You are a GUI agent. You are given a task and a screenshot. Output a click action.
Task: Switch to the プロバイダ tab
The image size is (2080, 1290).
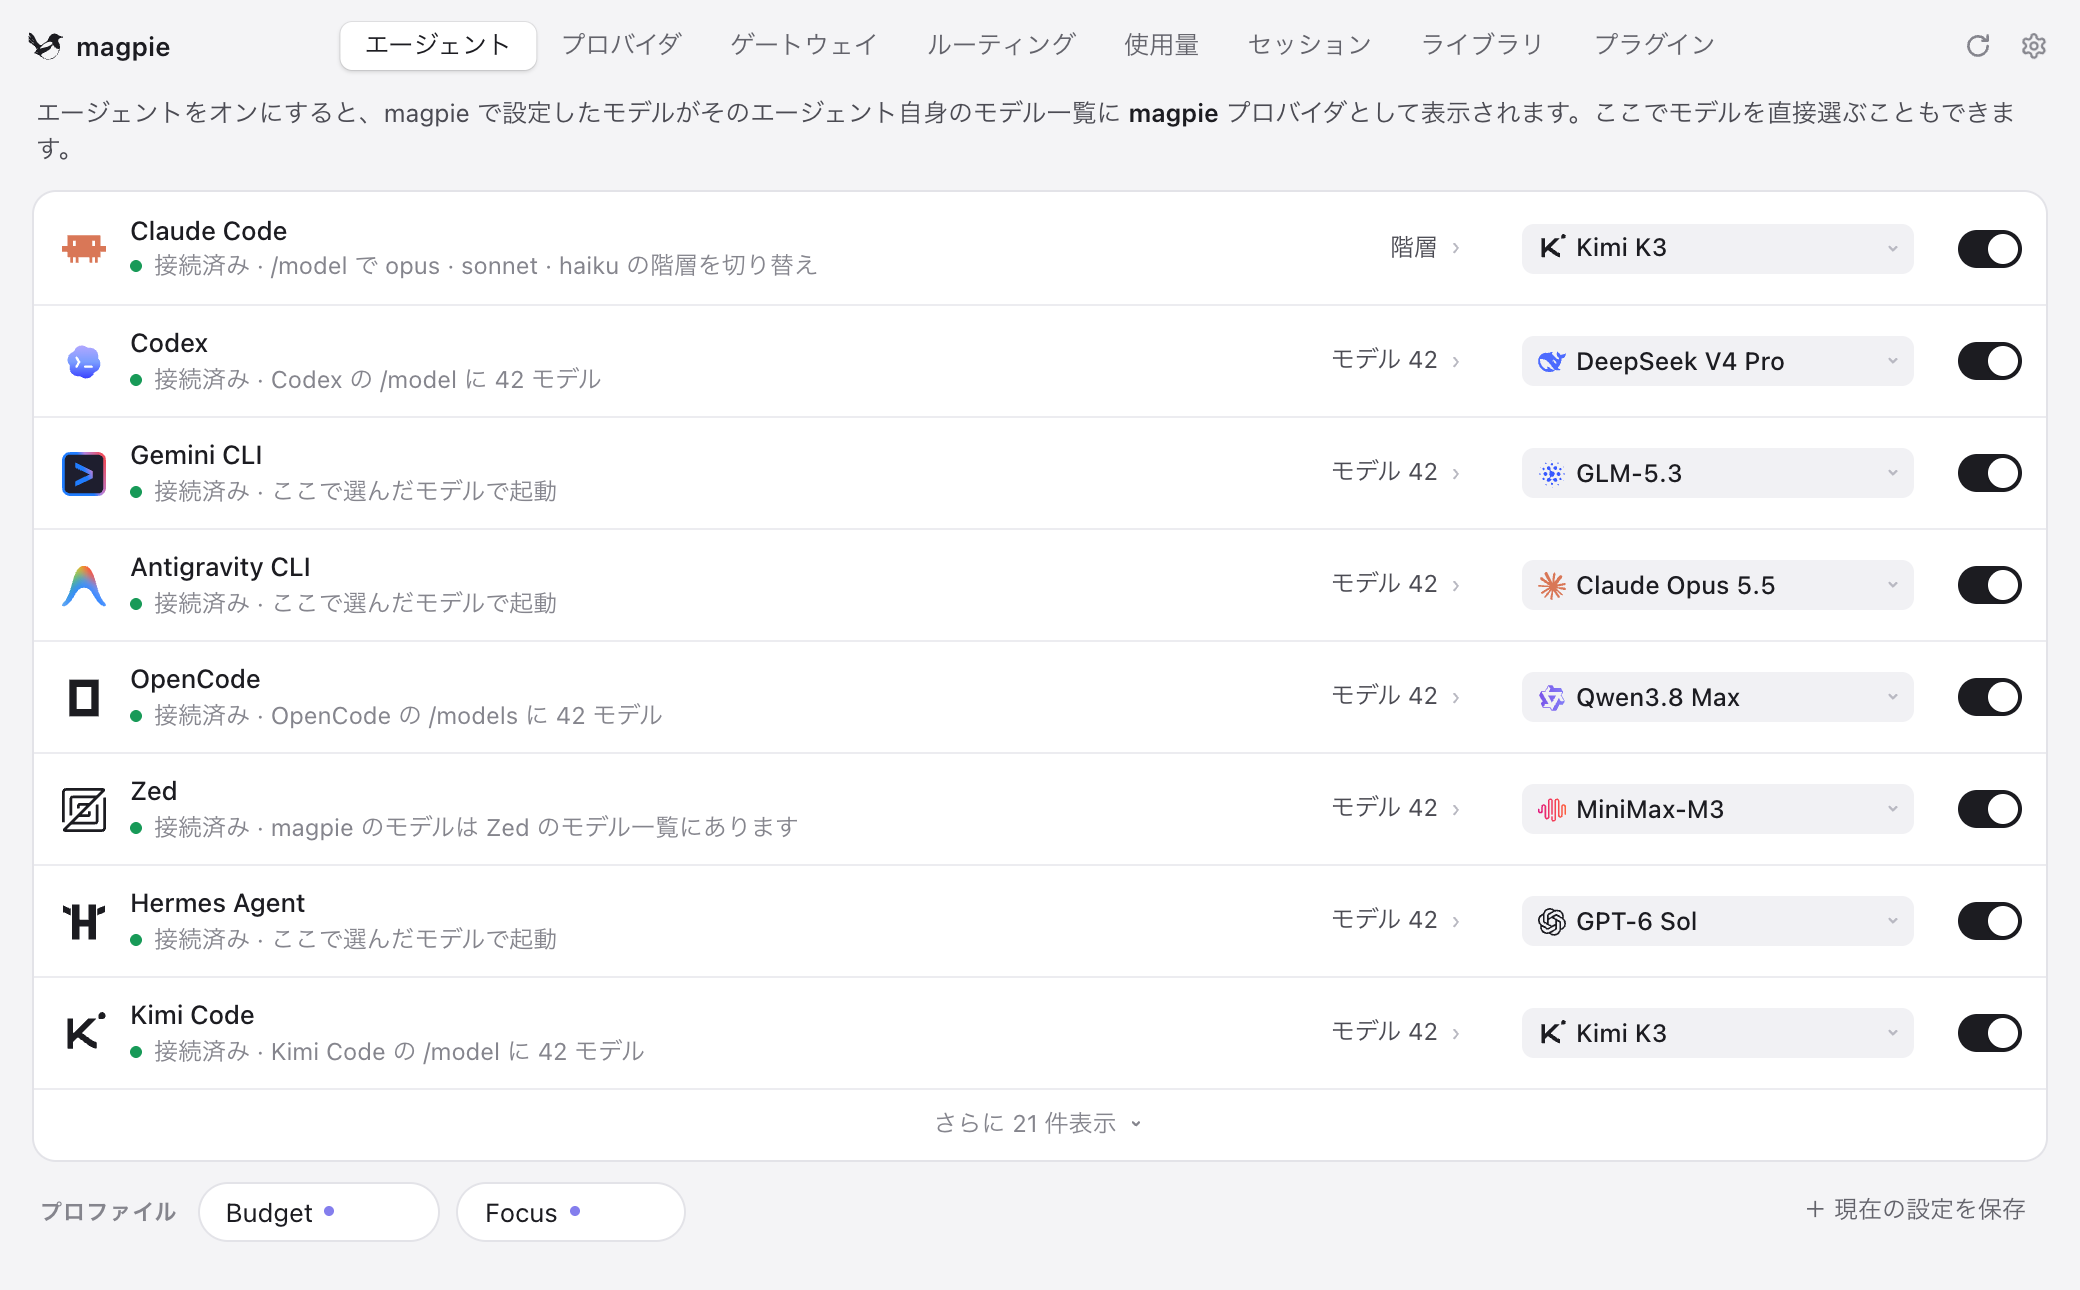point(621,45)
